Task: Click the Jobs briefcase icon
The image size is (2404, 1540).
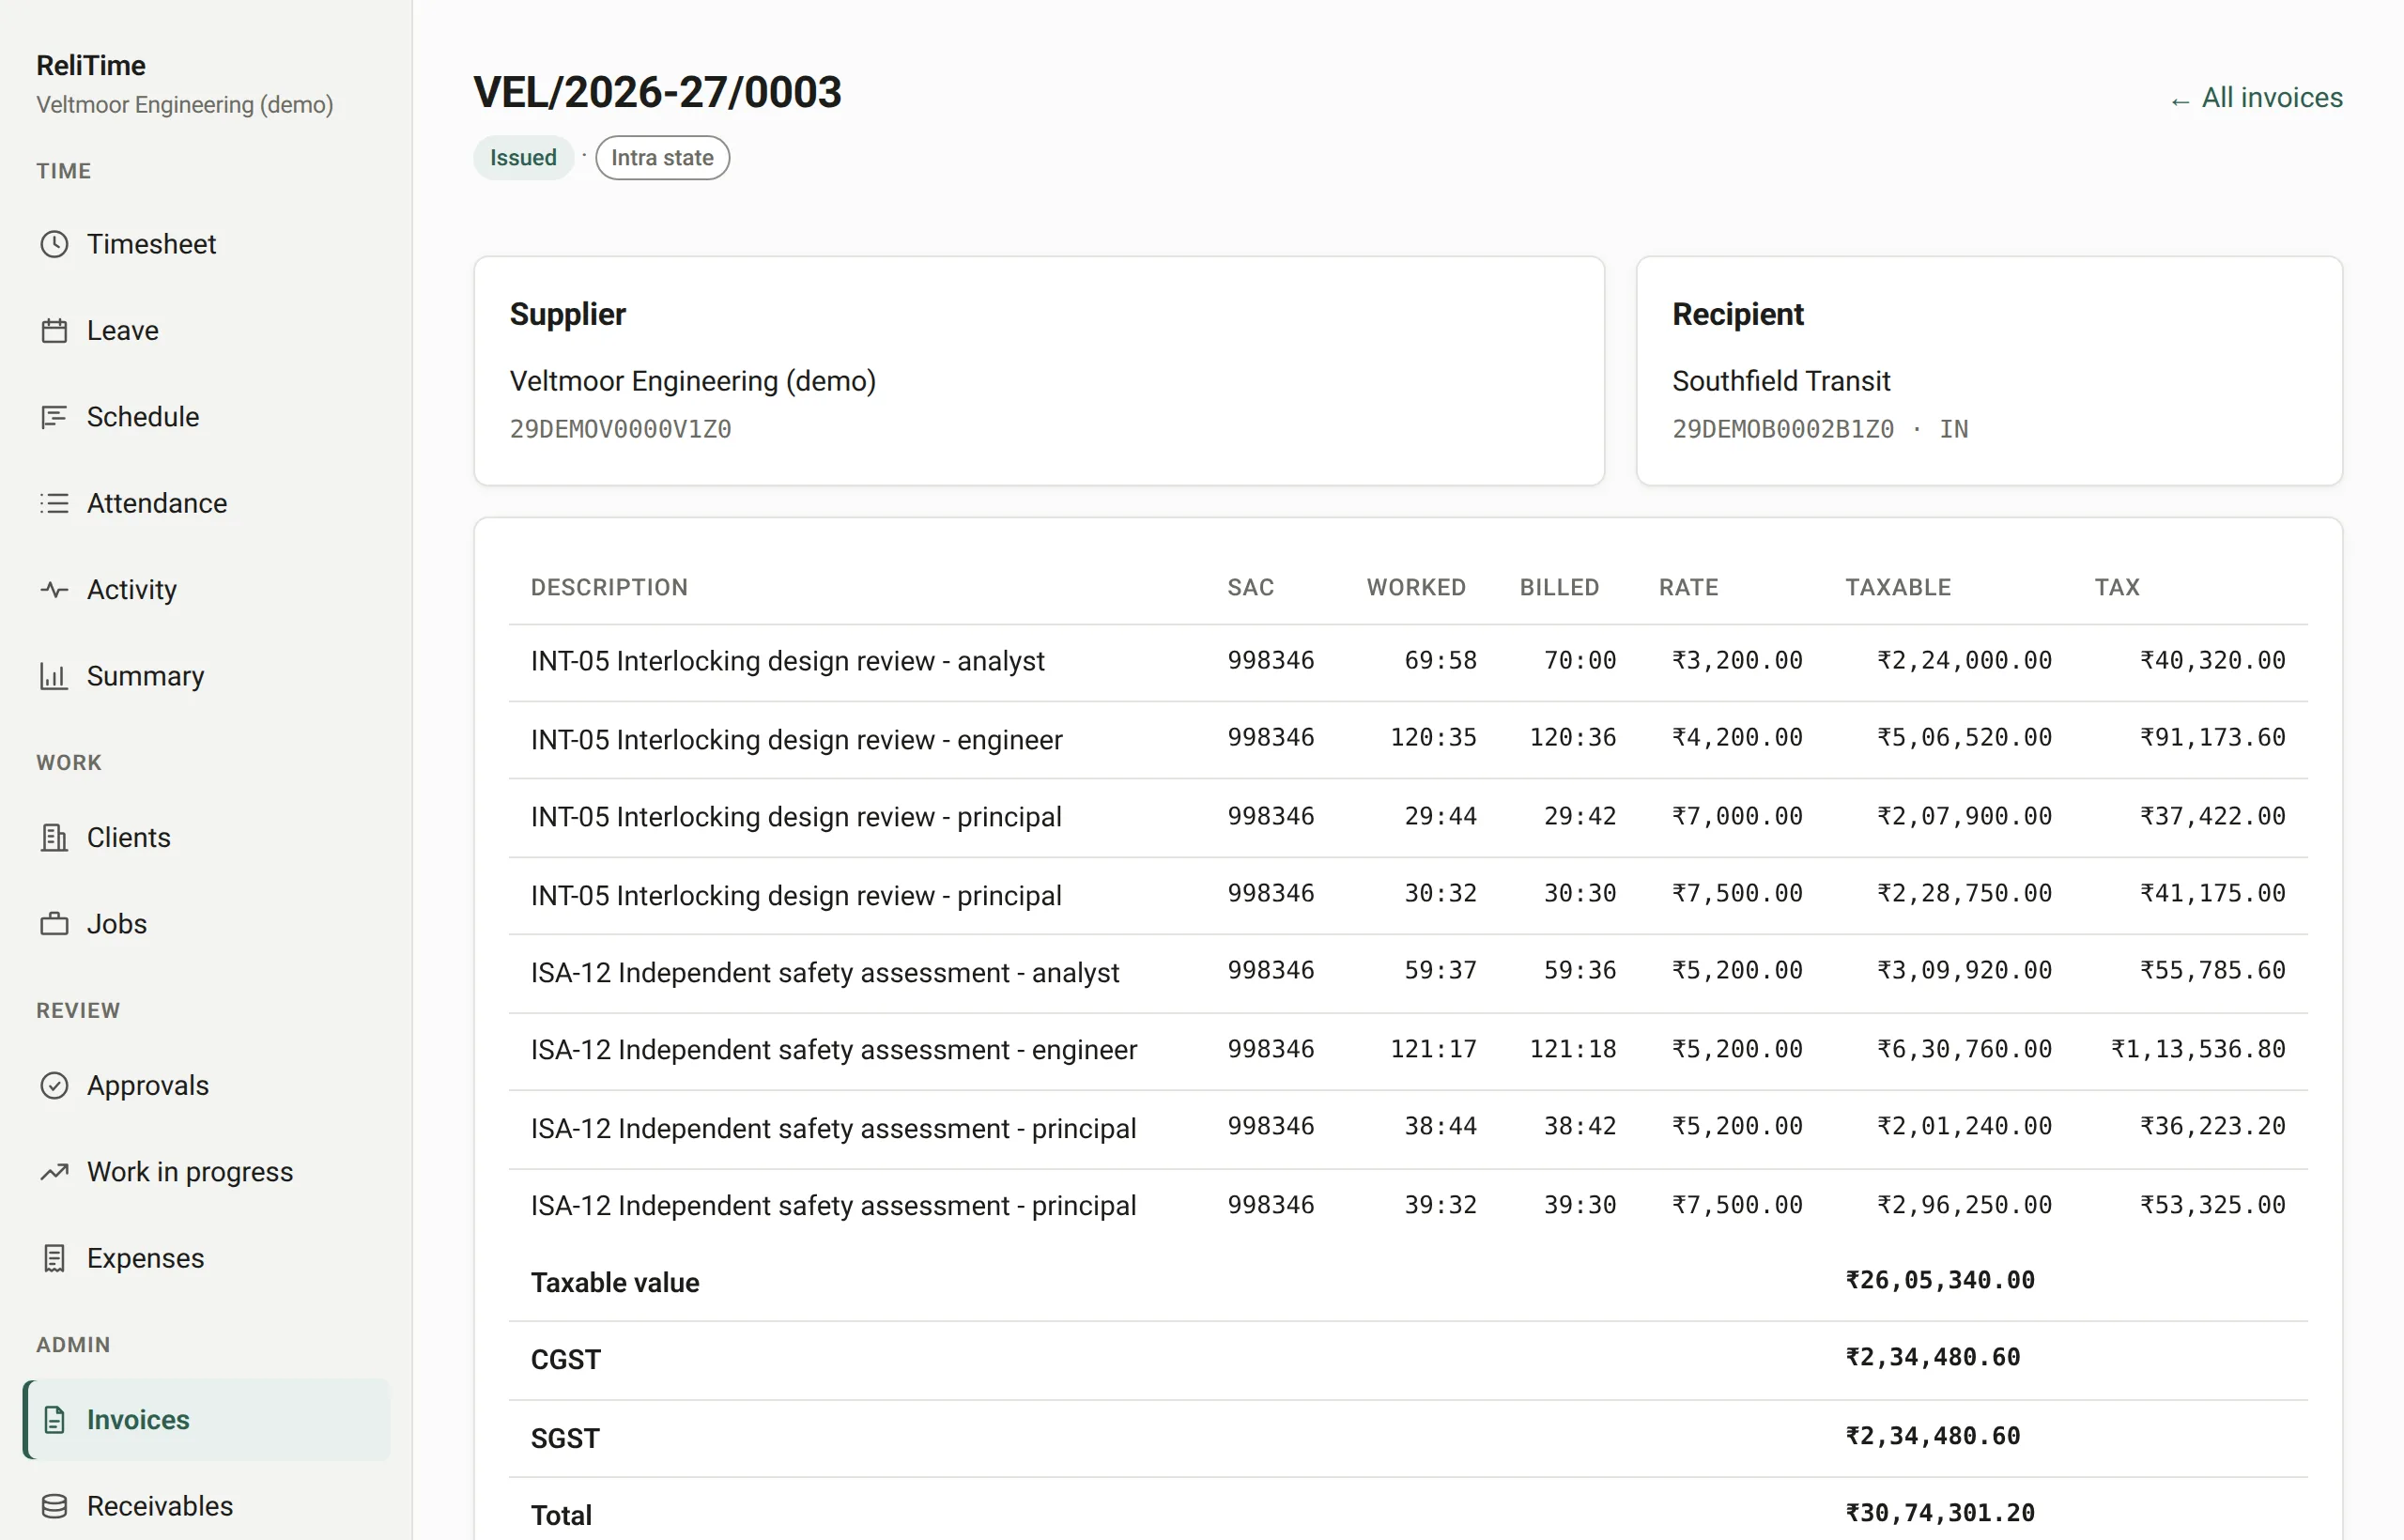Action: pos(54,924)
